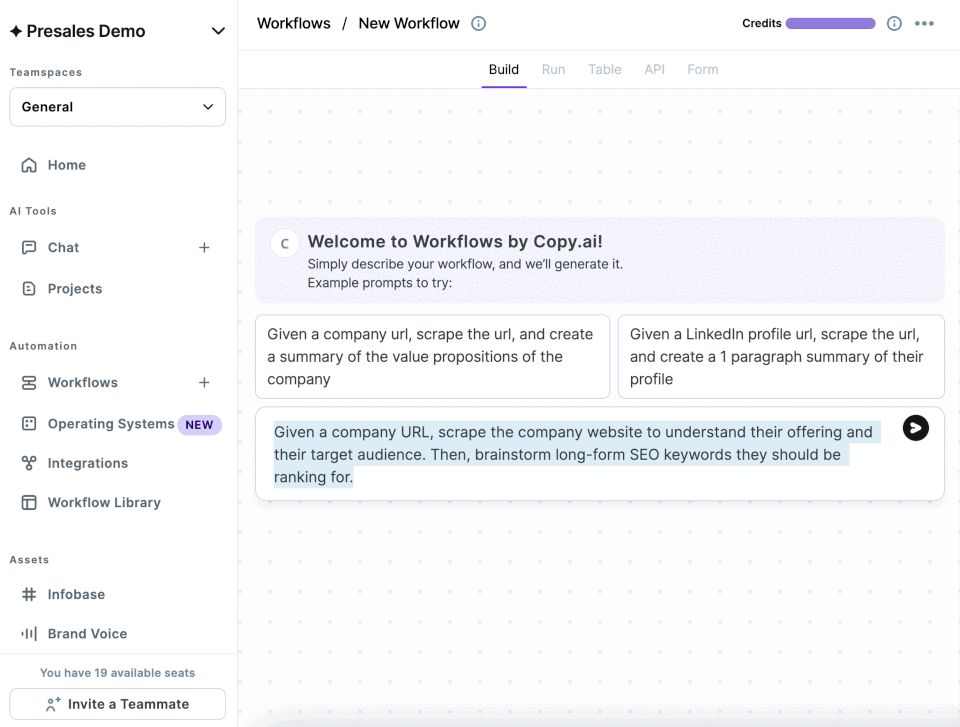The image size is (960, 727).
Task: Open the General teamspace dropdown
Action: (118, 107)
